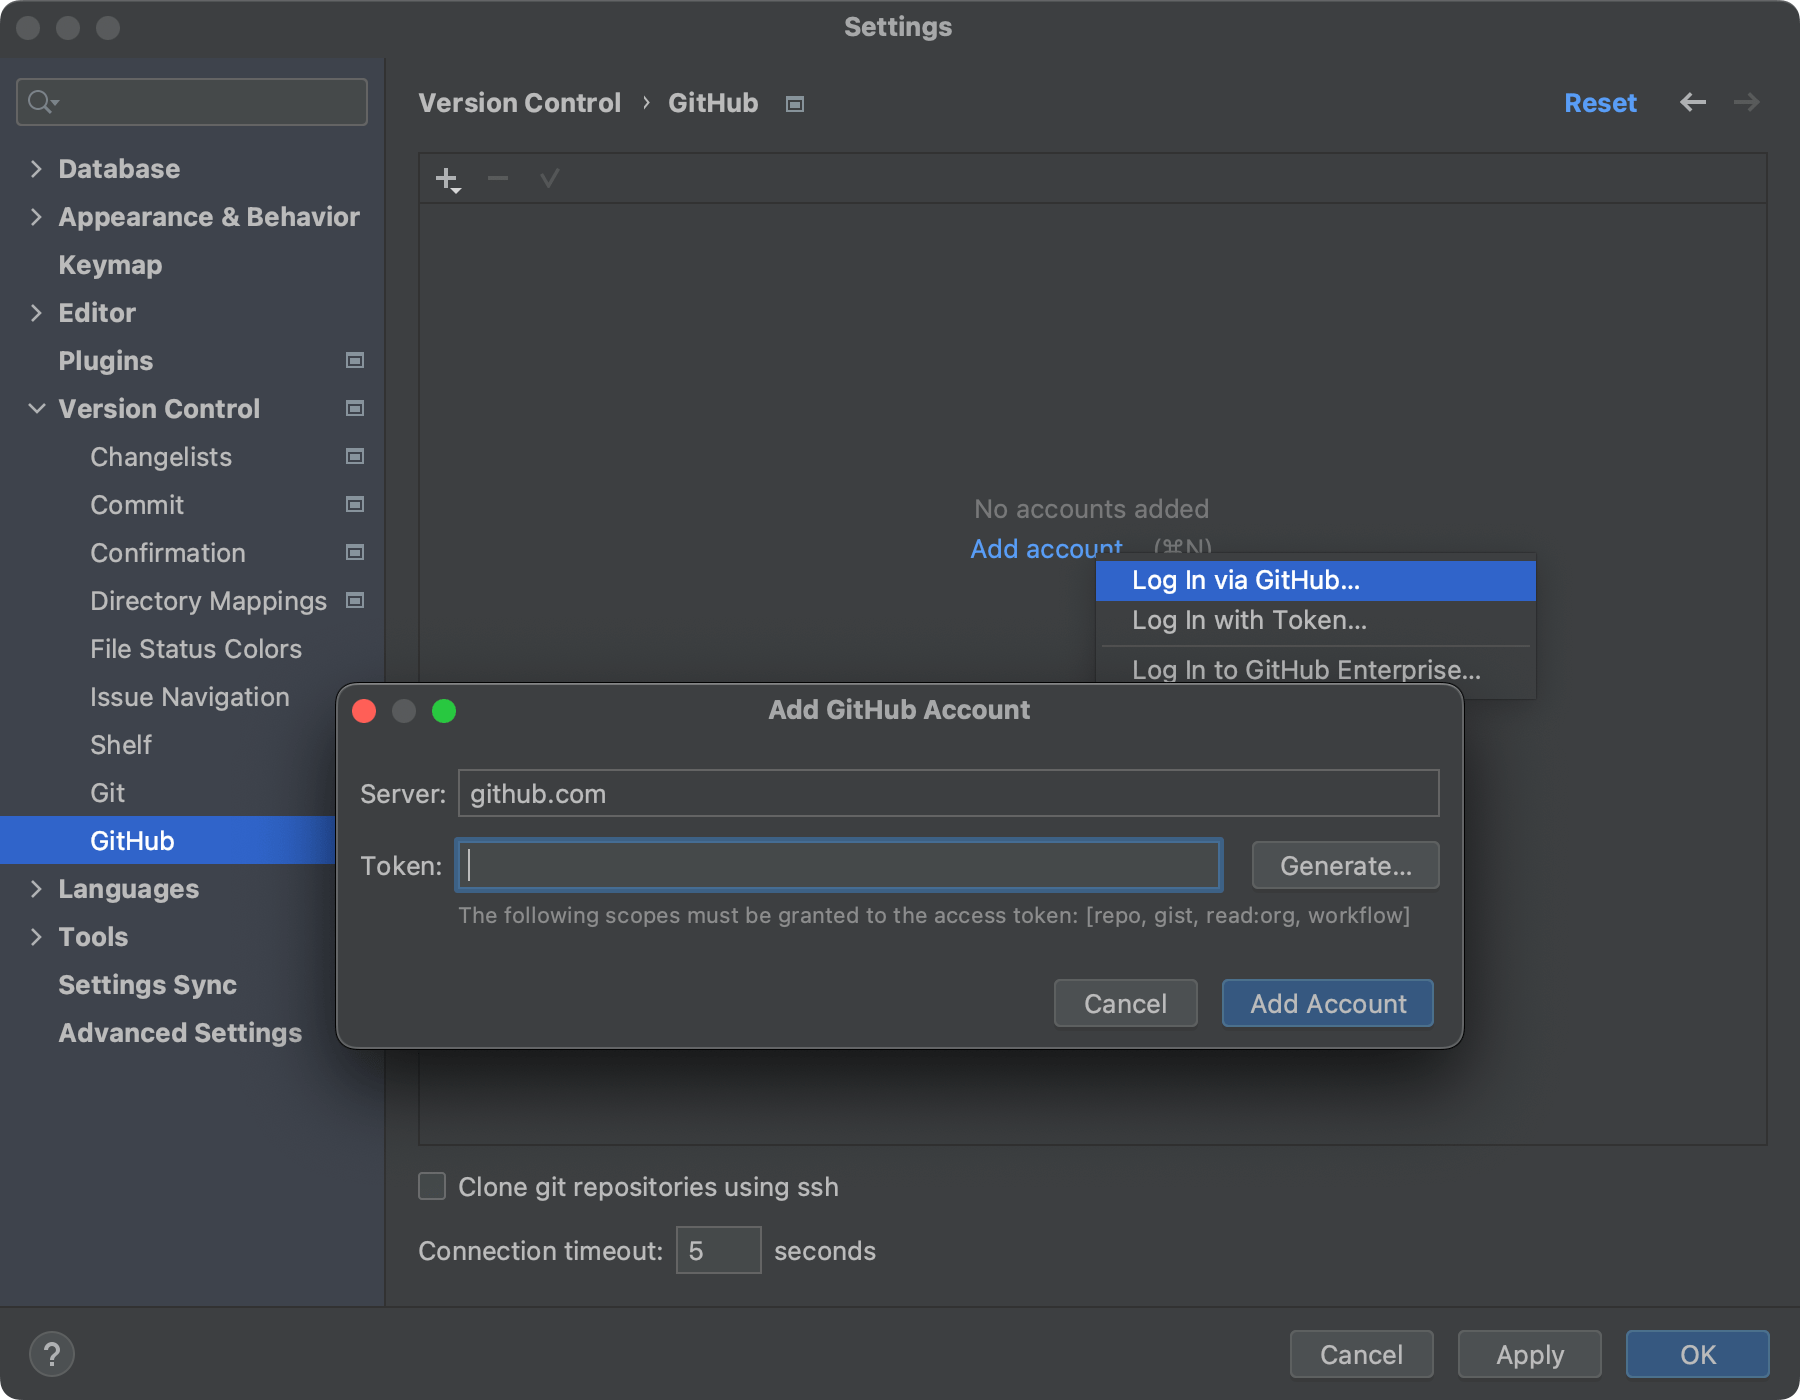This screenshot has width=1800, height=1400.
Task: Click the square icon beside Version Control
Action: [x=354, y=408]
